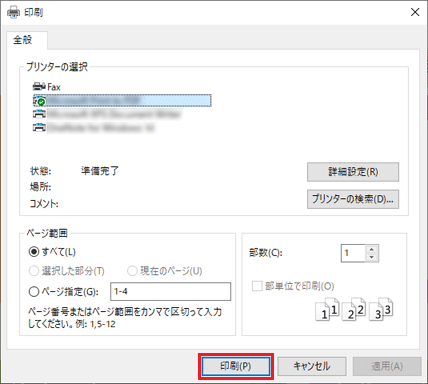Click the 印刷(P) button
Viewport: 428px width, 384px height.
click(x=236, y=366)
